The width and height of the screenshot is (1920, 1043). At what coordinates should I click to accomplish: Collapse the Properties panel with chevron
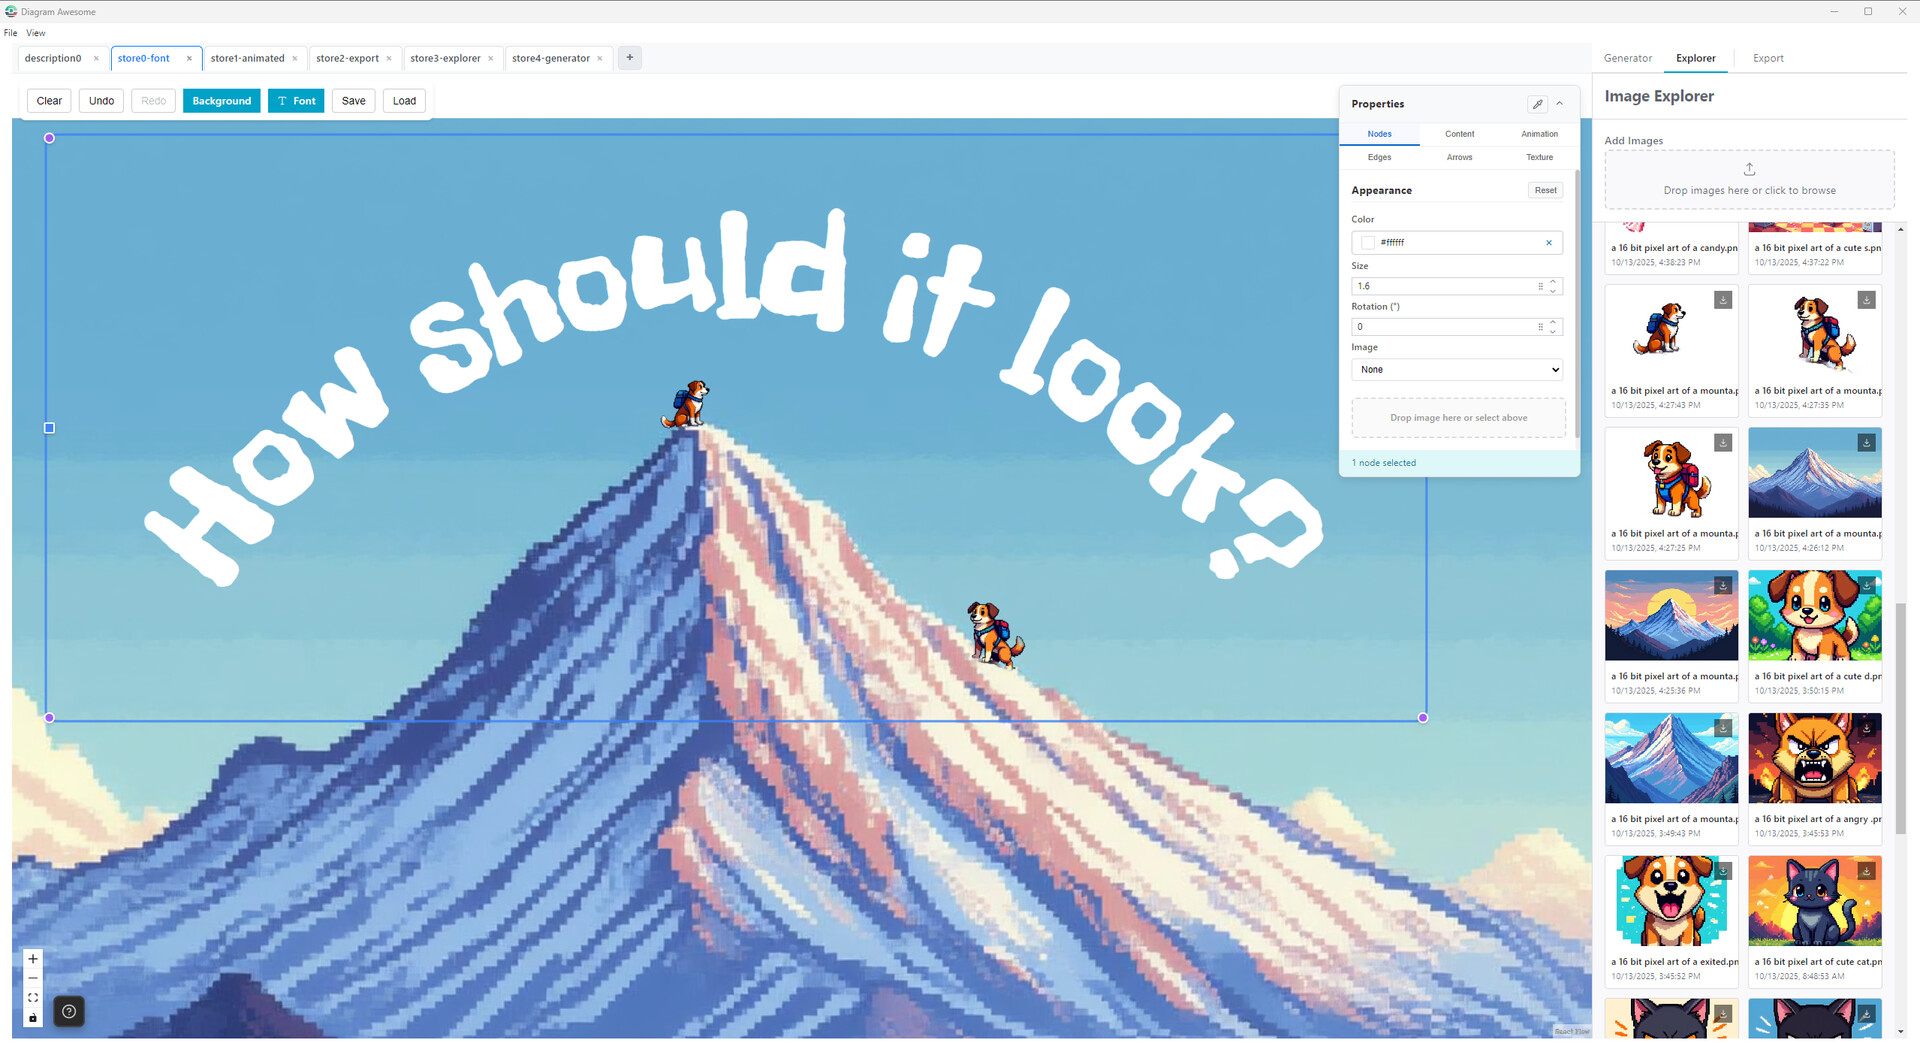coord(1559,104)
